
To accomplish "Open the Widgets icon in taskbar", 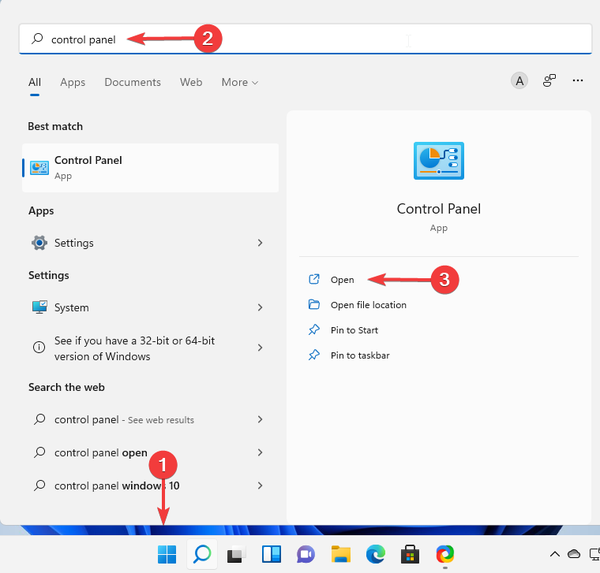I will click(x=270, y=554).
